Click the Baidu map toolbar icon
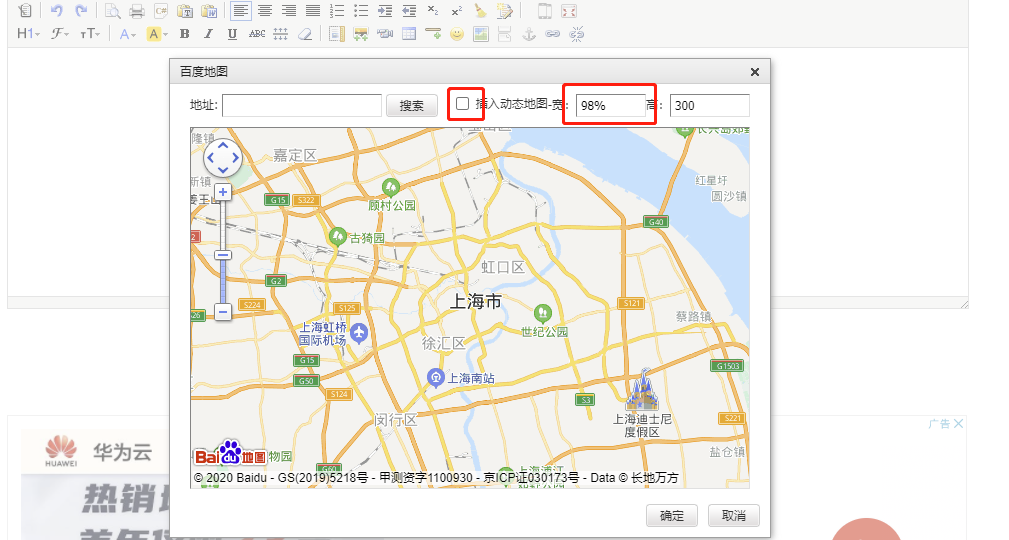The image size is (1009, 540). pos(481,34)
